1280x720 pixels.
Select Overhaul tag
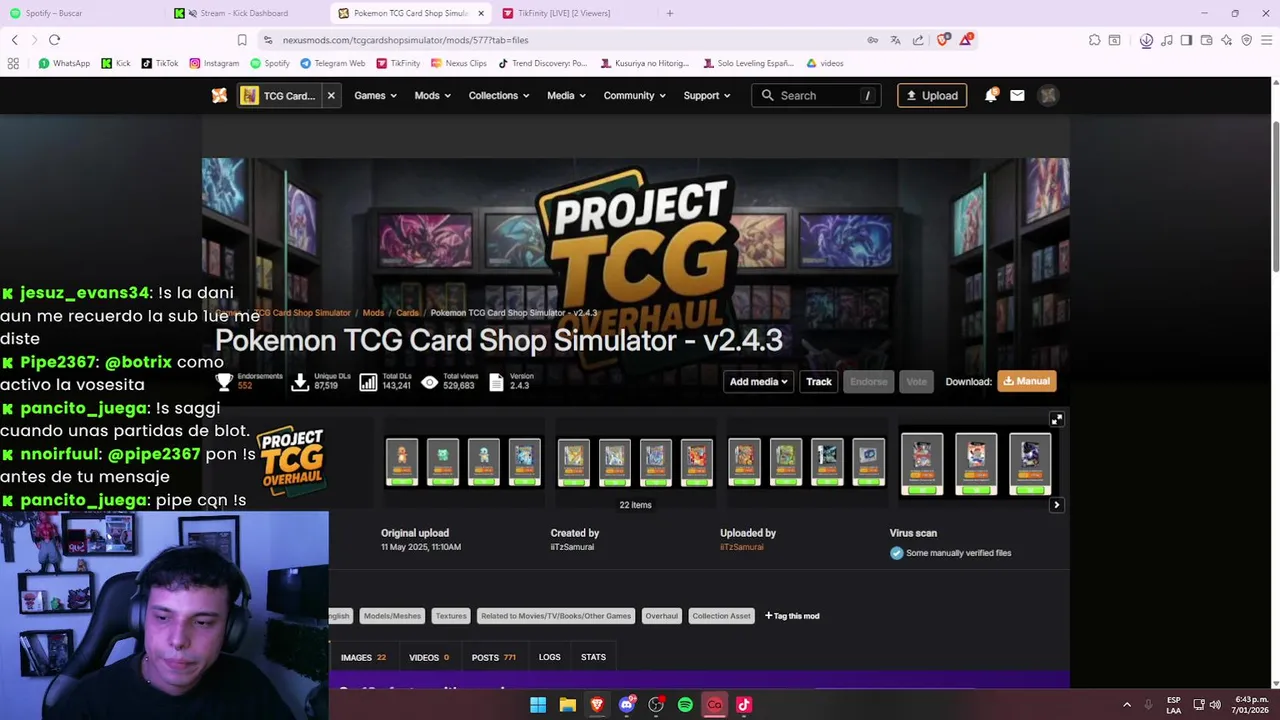(661, 616)
